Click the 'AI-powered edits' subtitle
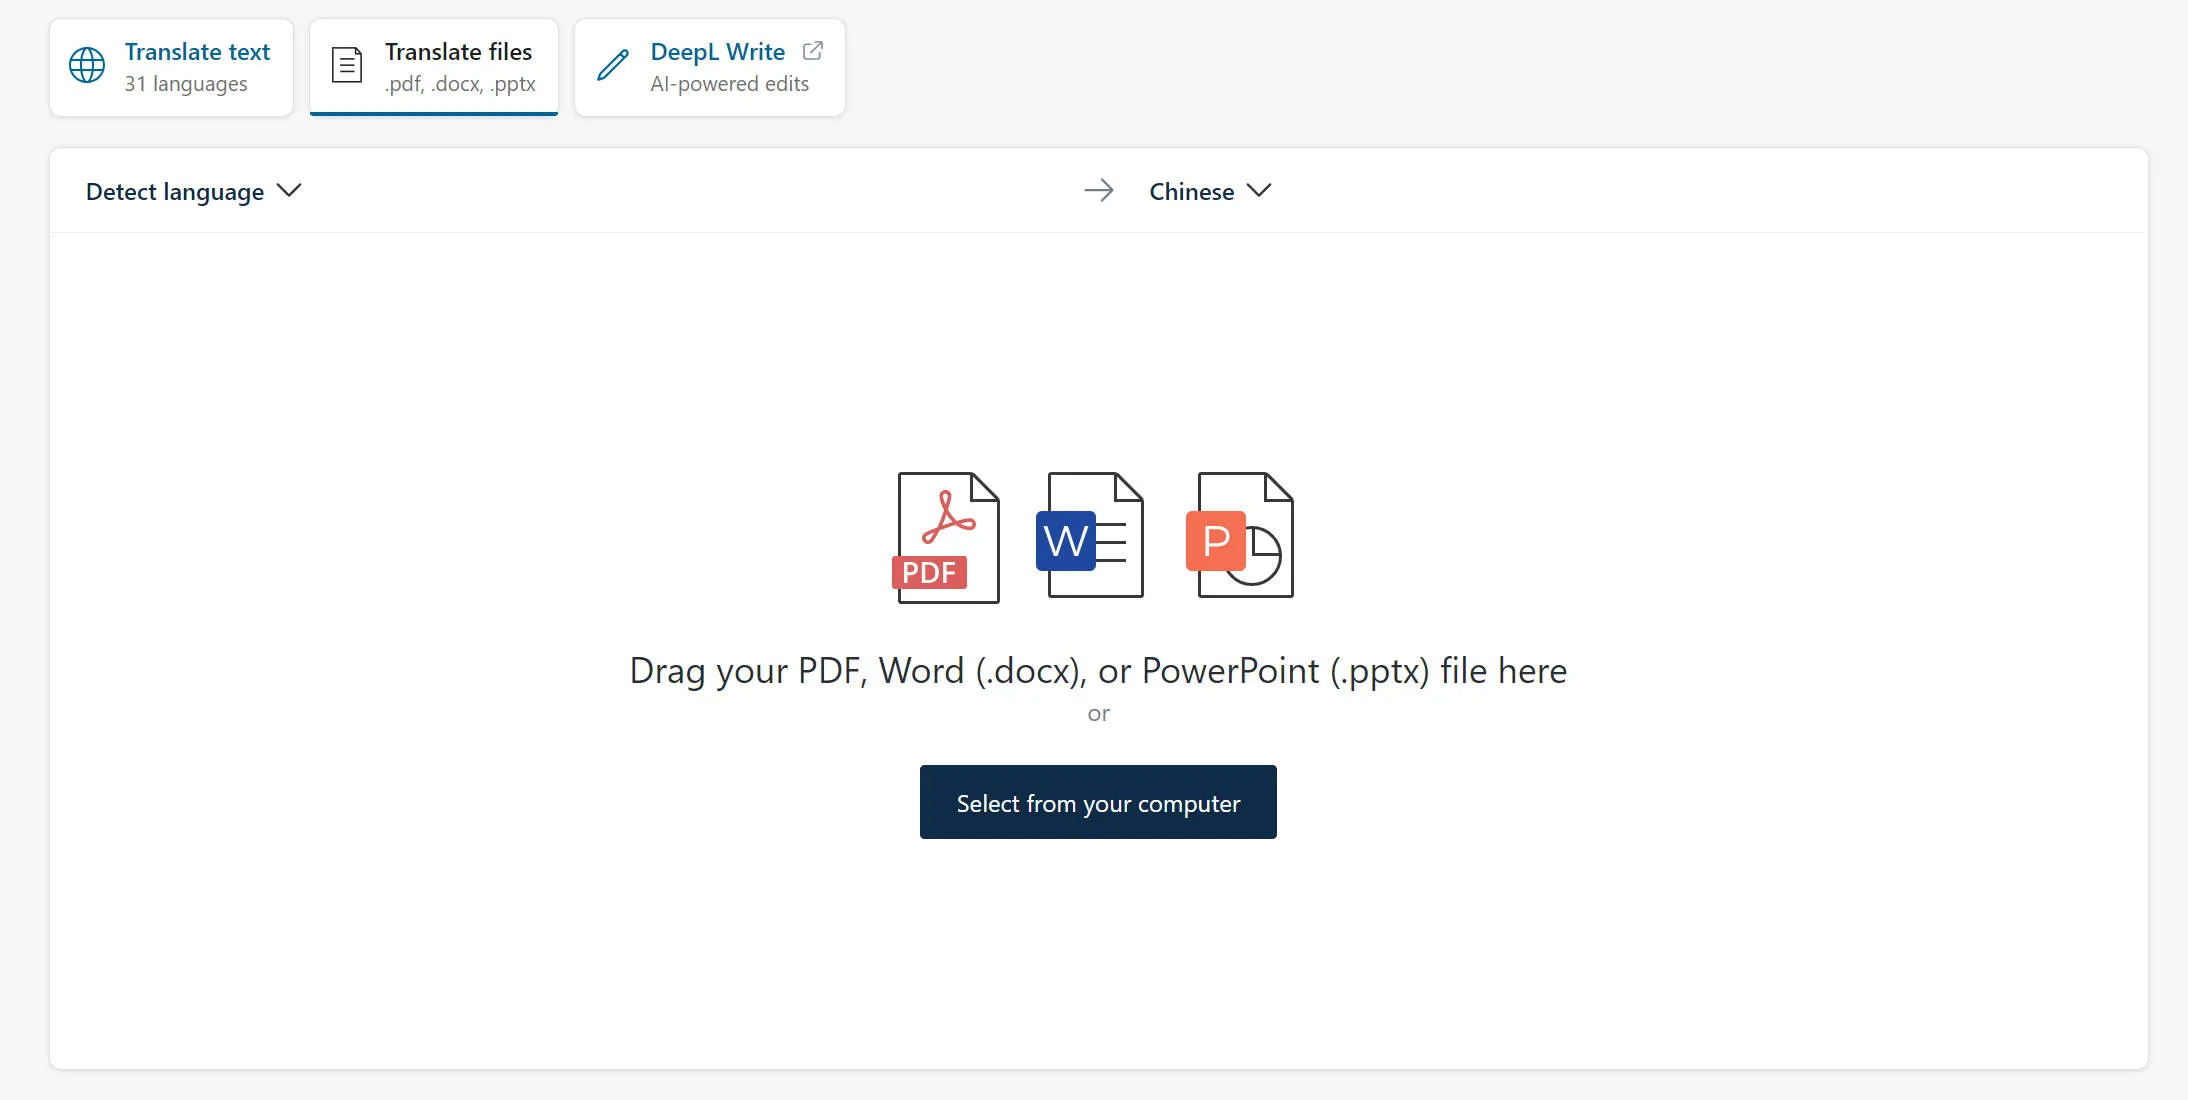The image size is (2188, 1100). [729, 85]
